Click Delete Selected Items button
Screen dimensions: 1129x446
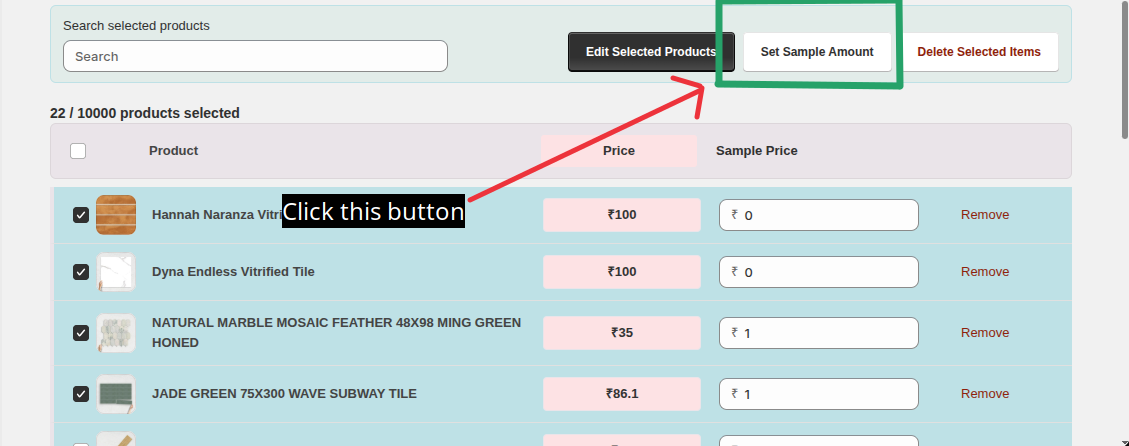click(x=979, y=52)
